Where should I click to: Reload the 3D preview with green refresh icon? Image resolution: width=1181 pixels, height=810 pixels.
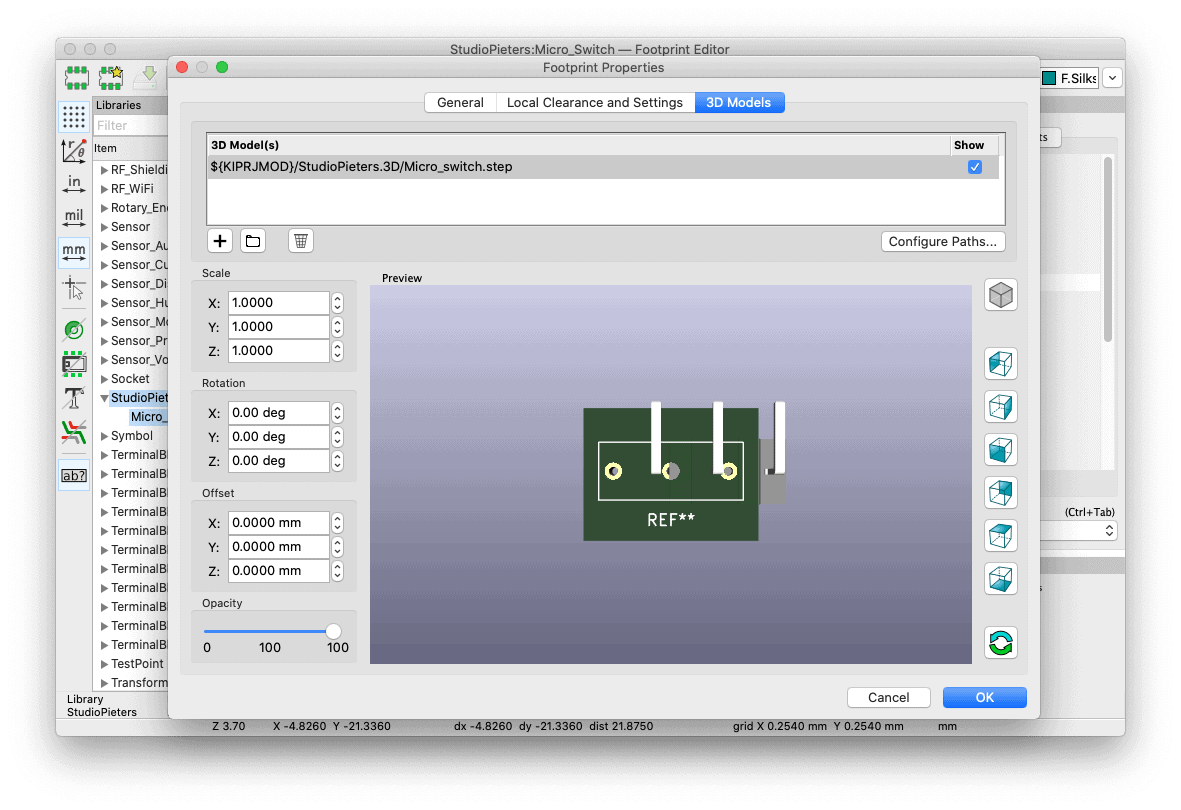1000,643
